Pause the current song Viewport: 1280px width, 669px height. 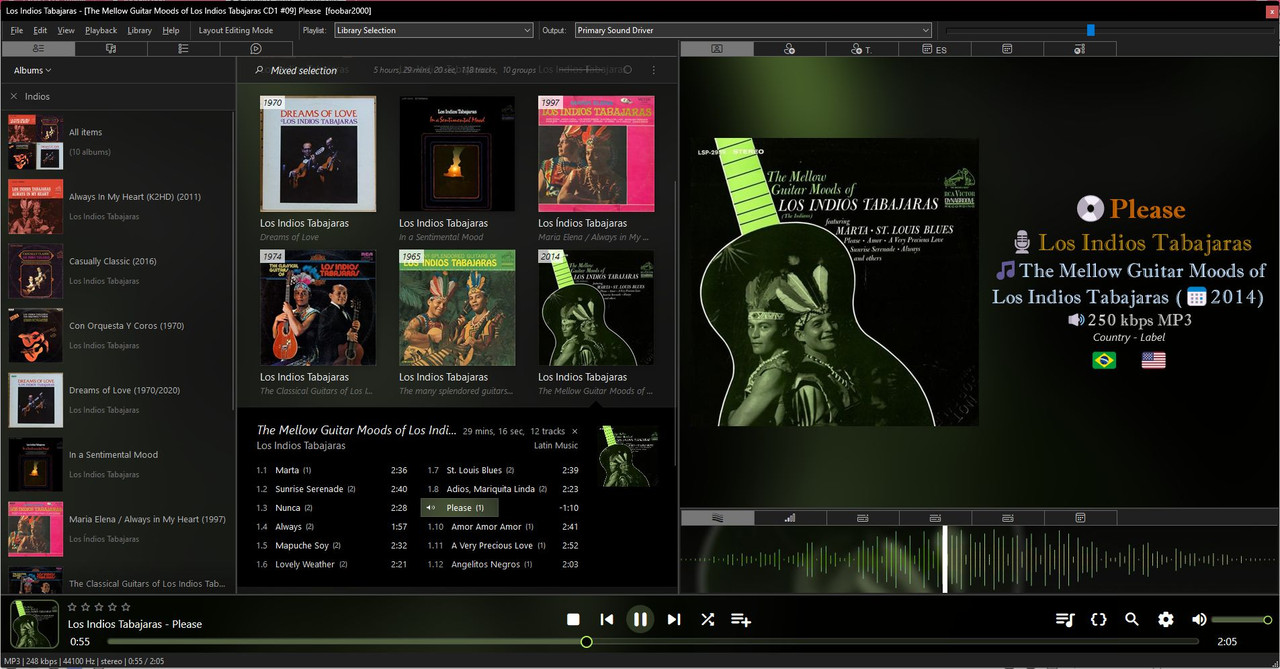[x=640, y=619]
